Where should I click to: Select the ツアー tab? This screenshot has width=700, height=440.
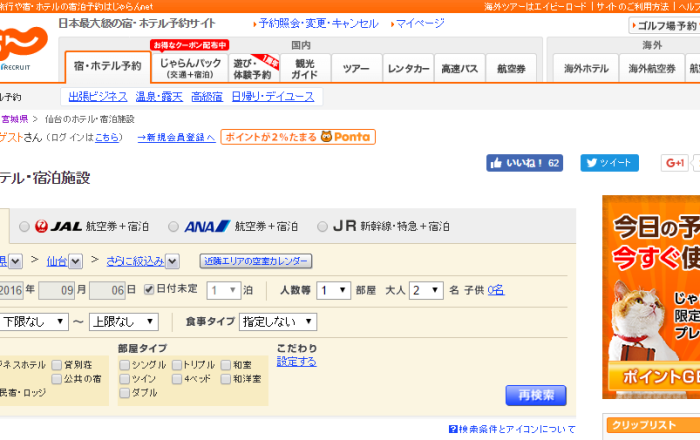tap(357, 68)
